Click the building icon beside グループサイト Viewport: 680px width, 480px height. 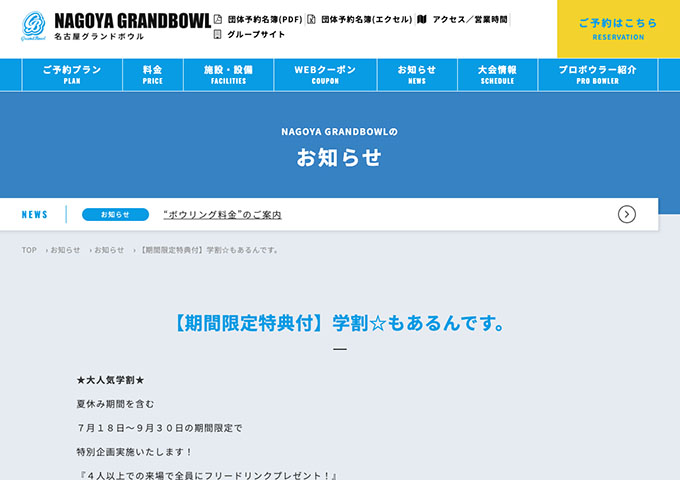coord(218,34)
